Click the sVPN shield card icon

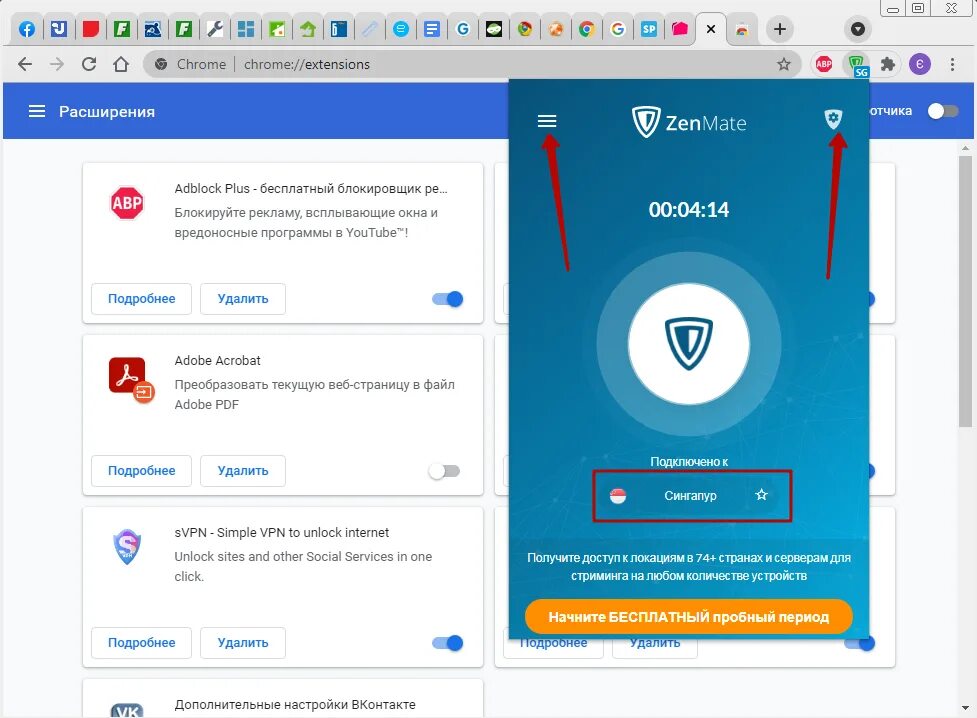tap(127, 547)
